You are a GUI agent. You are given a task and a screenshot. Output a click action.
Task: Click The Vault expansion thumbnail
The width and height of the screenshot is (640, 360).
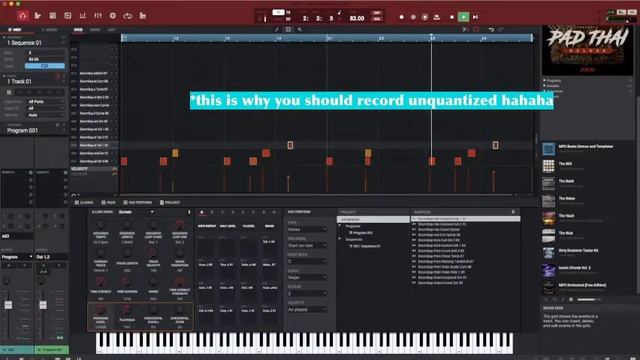(548, 218)
